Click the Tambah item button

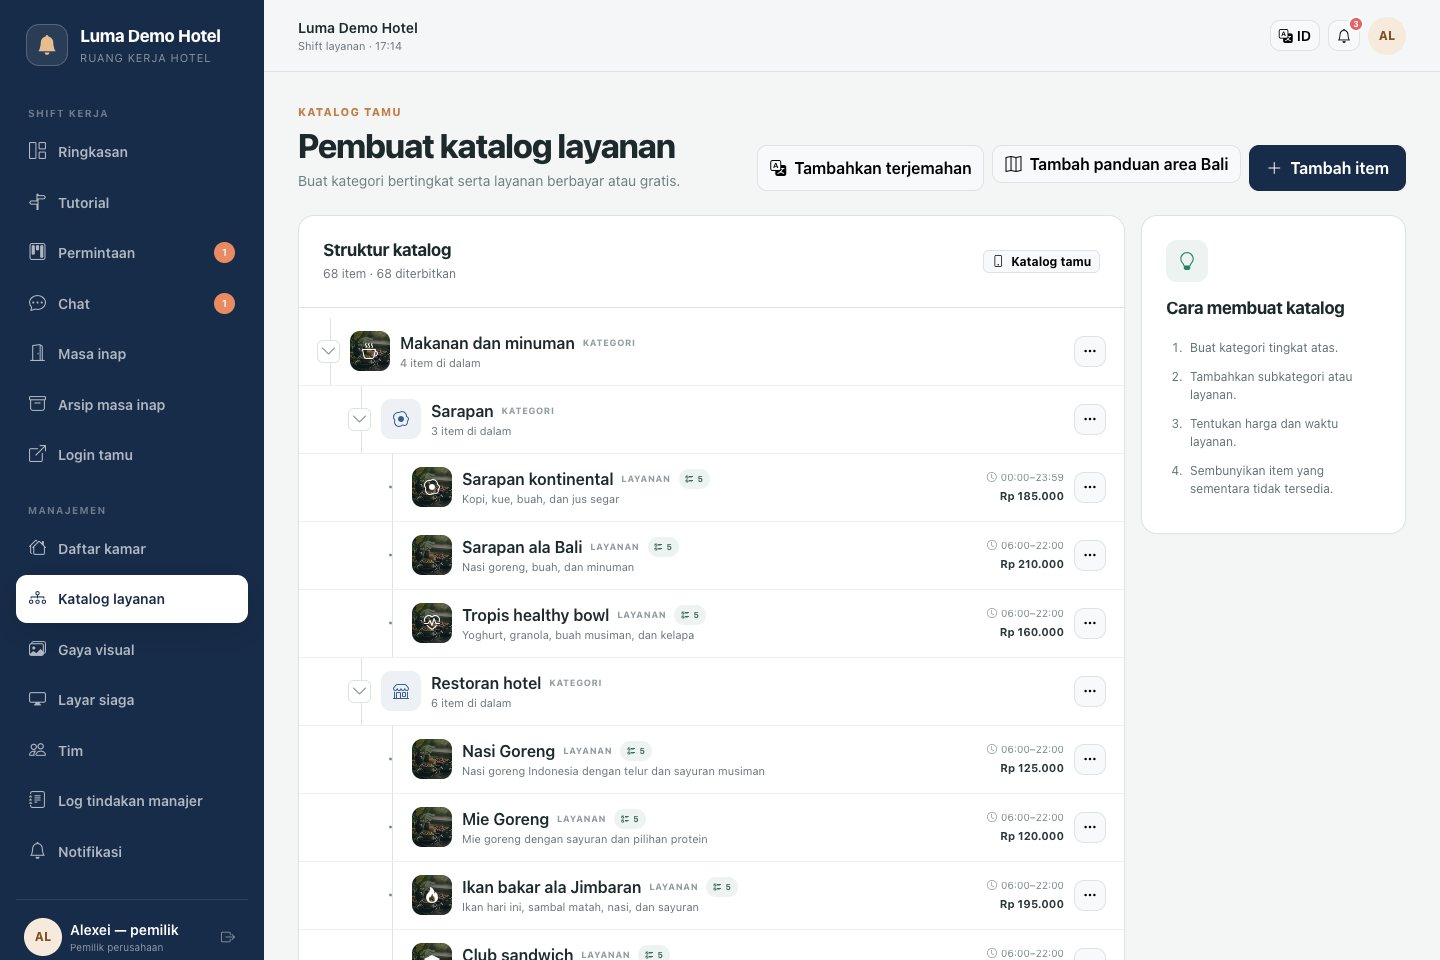tap(1327, 168)
